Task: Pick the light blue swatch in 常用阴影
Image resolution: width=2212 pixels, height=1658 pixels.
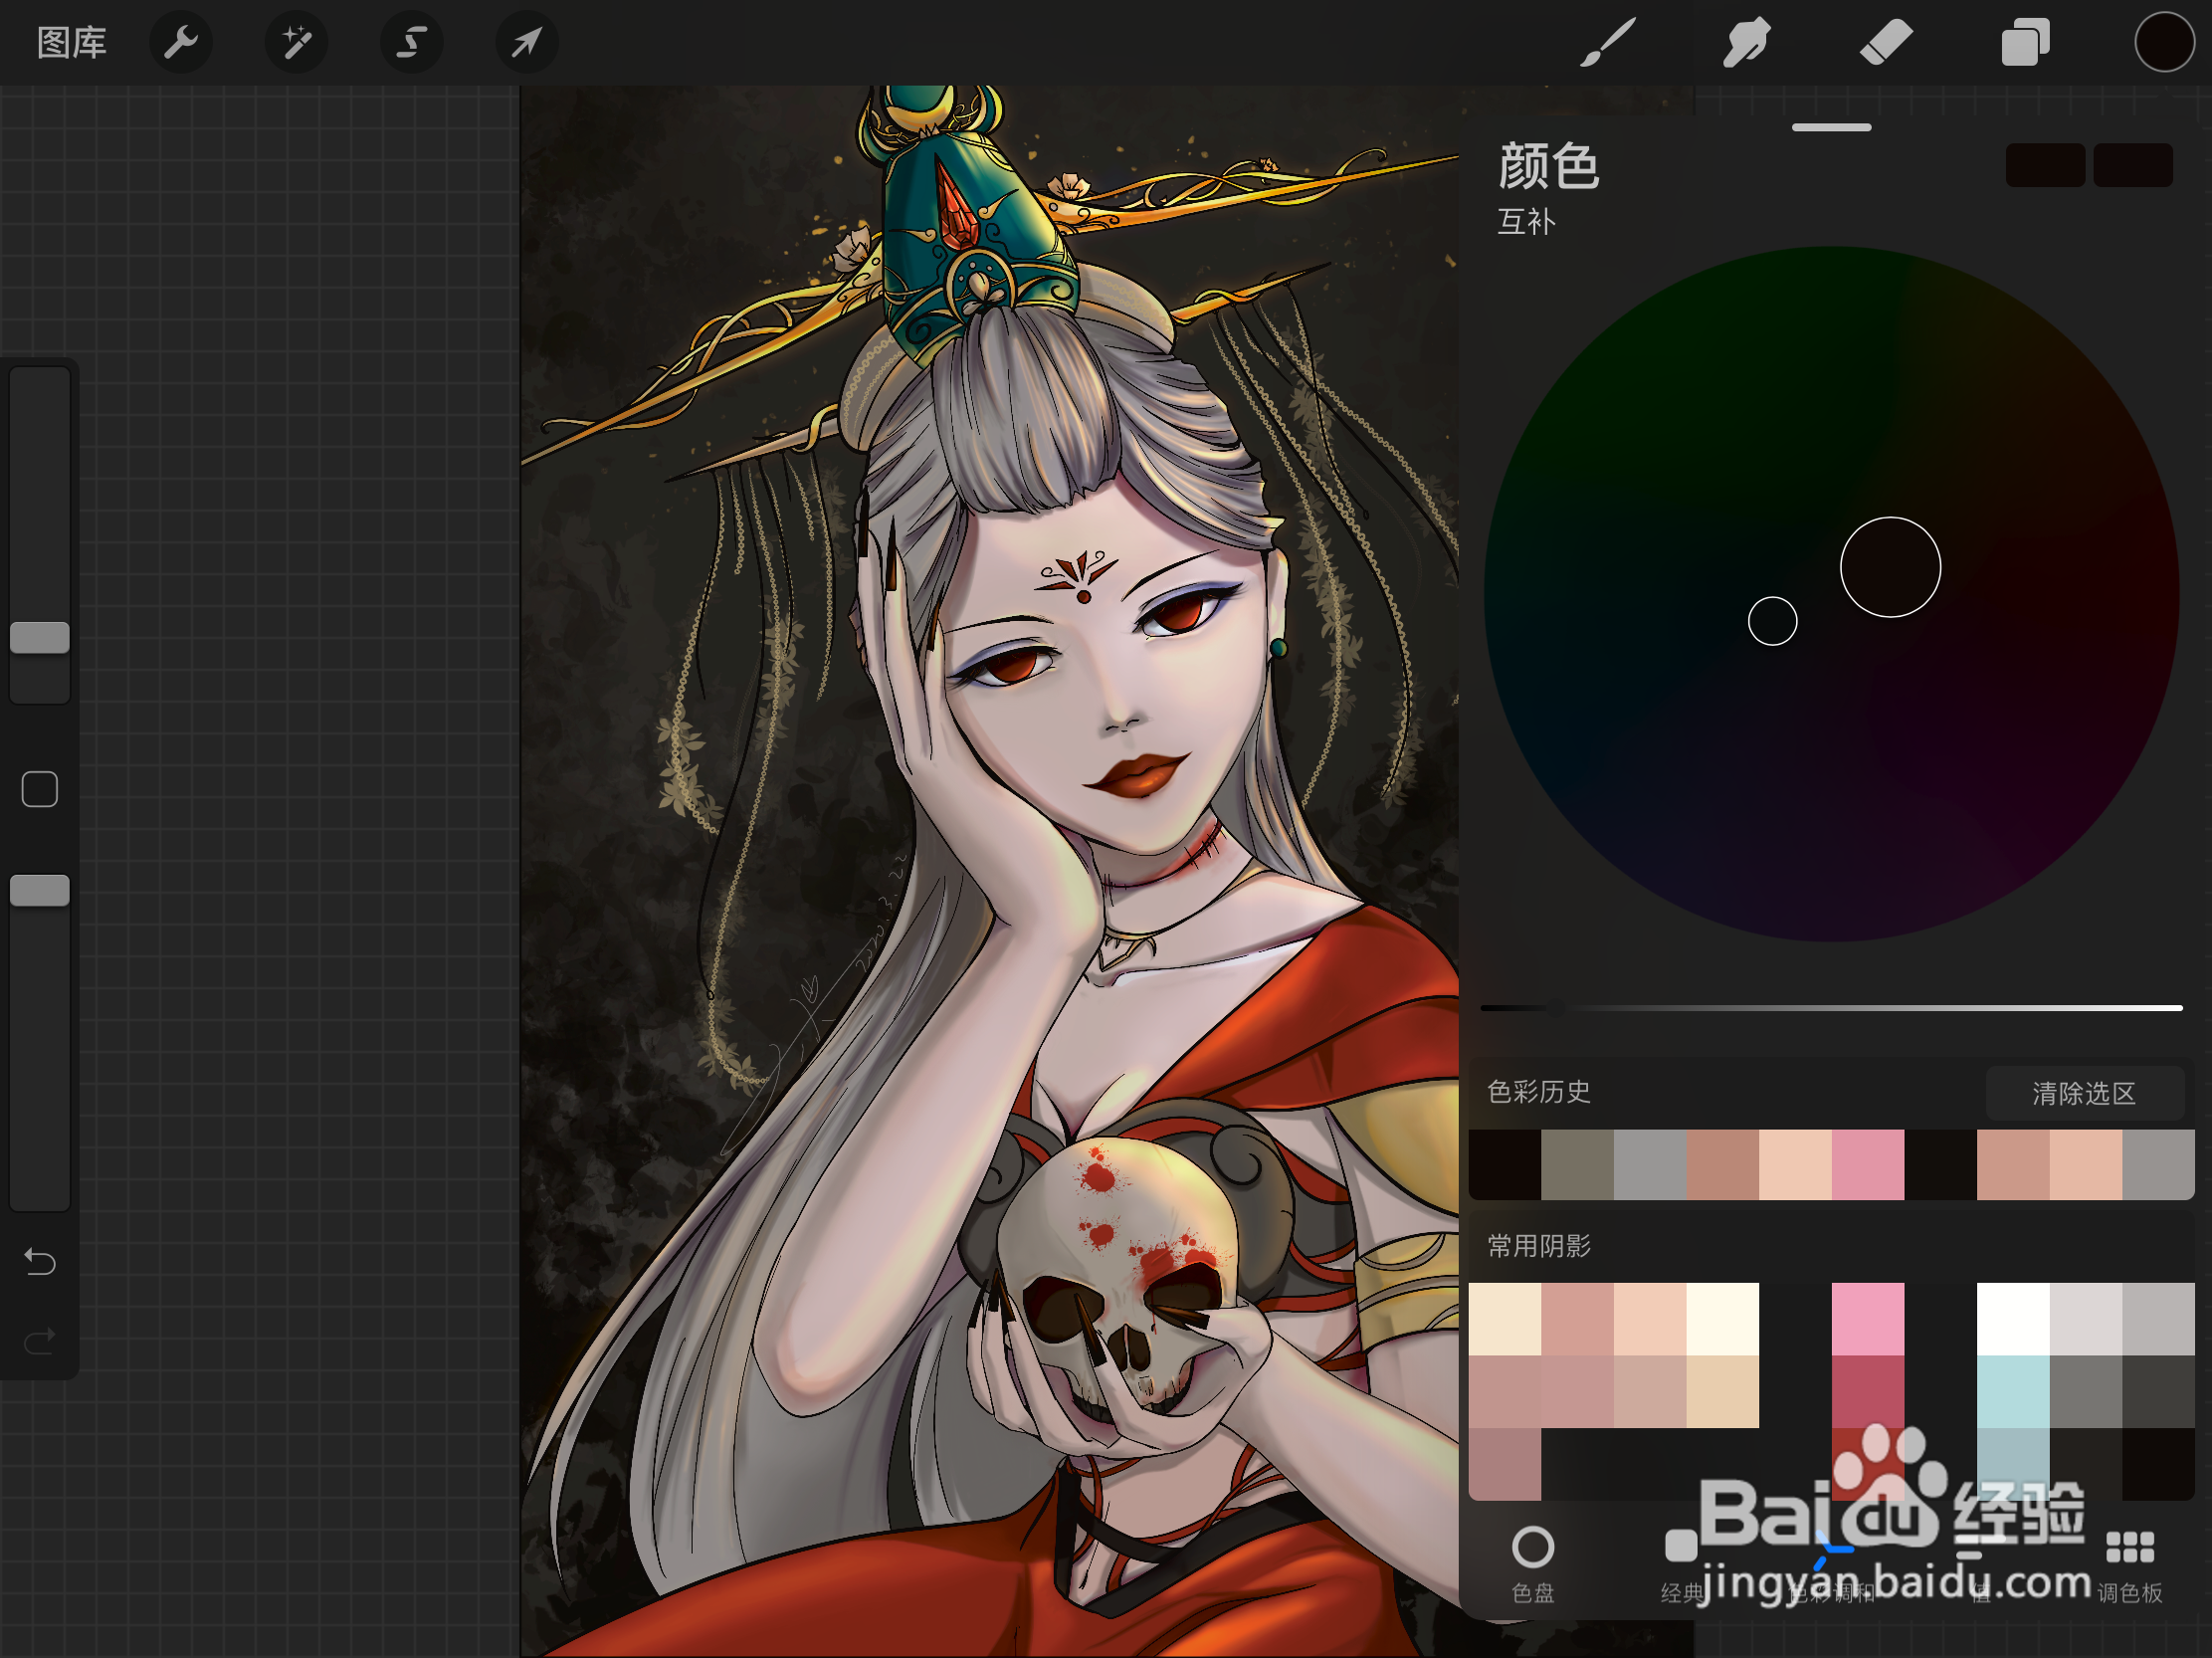Action: click(x=2013, y=1391)
